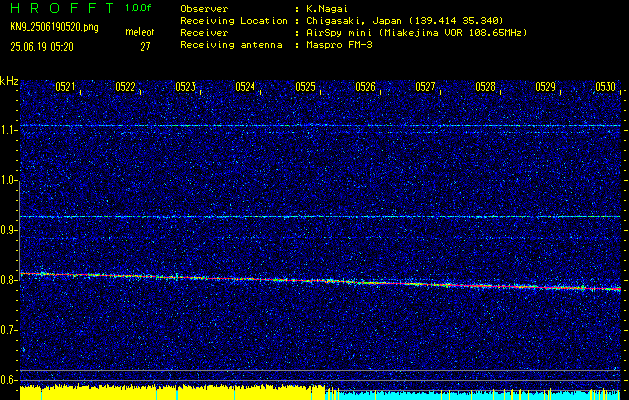Select the Chigasaki, Japan location text

pyautogui.click(x=405, y=21)
